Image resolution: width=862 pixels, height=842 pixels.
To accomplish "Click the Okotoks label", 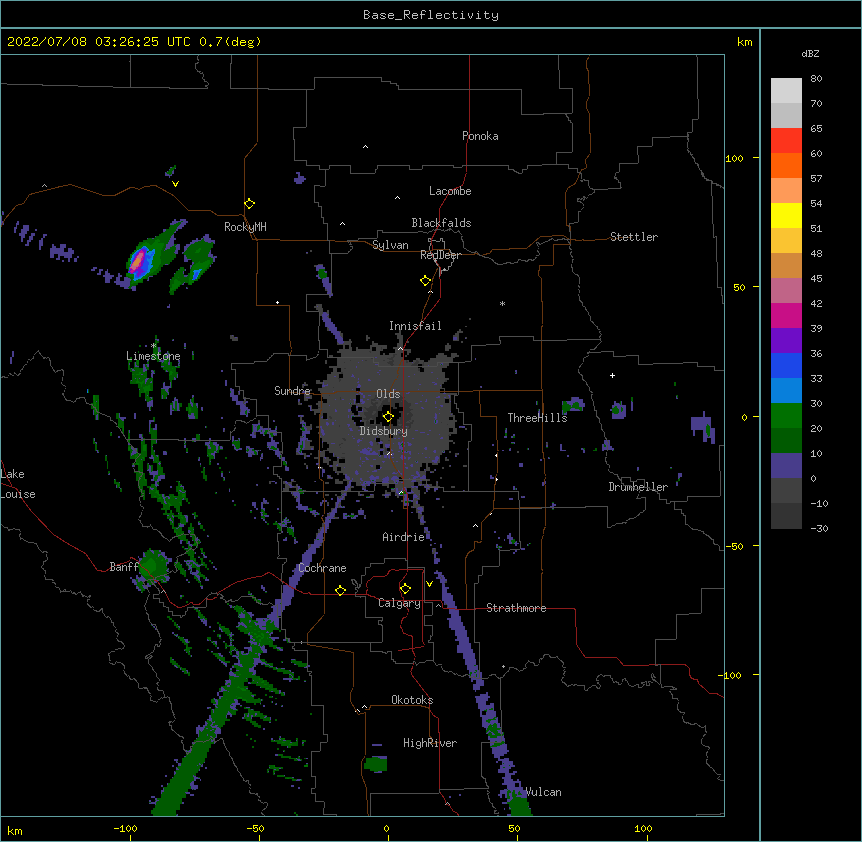I will click(412, 700).
